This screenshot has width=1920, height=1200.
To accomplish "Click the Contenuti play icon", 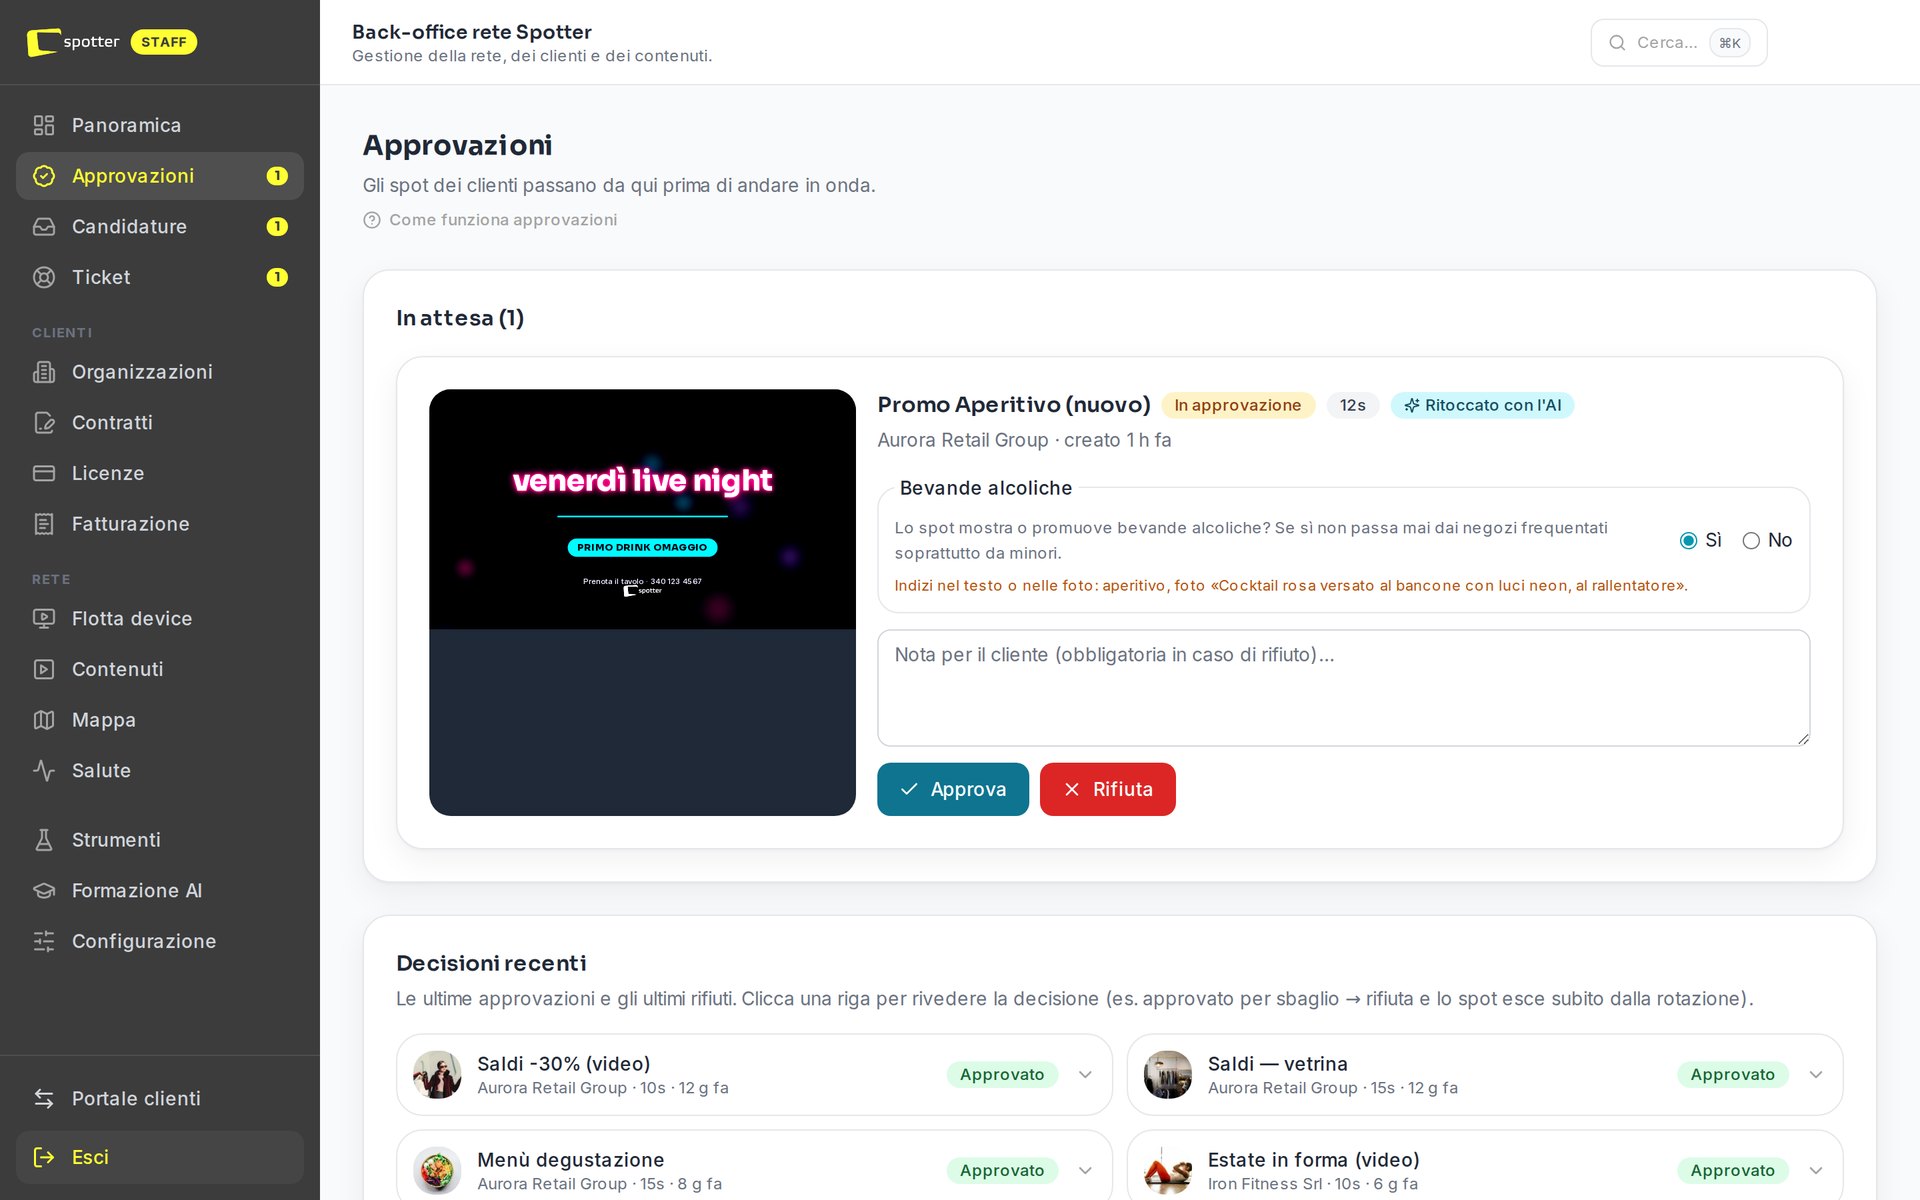I will point(44,669).
